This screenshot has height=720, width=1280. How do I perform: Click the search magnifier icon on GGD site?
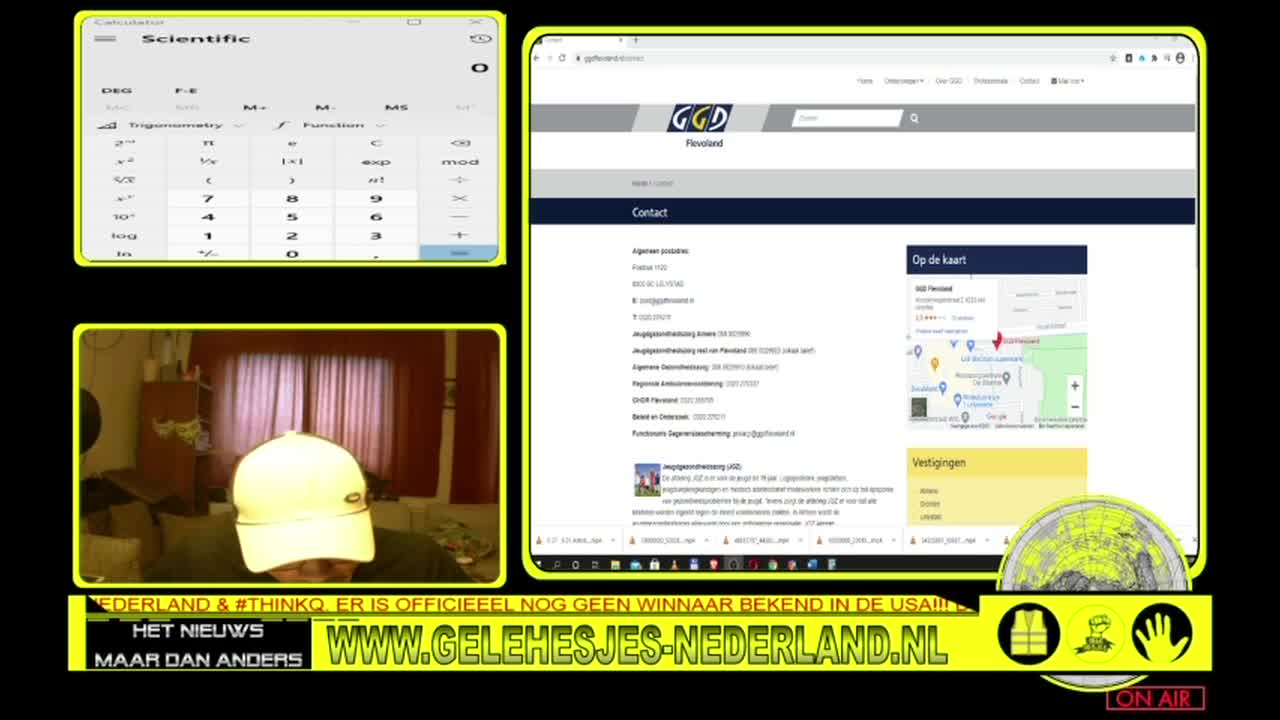[x=914, y=118]
